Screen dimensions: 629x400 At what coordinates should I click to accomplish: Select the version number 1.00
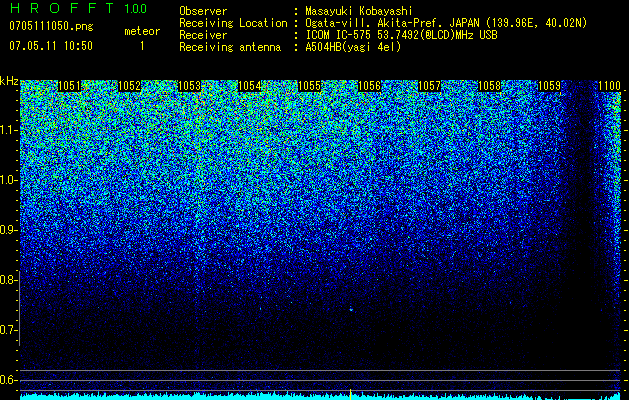(x=136, y=8)
